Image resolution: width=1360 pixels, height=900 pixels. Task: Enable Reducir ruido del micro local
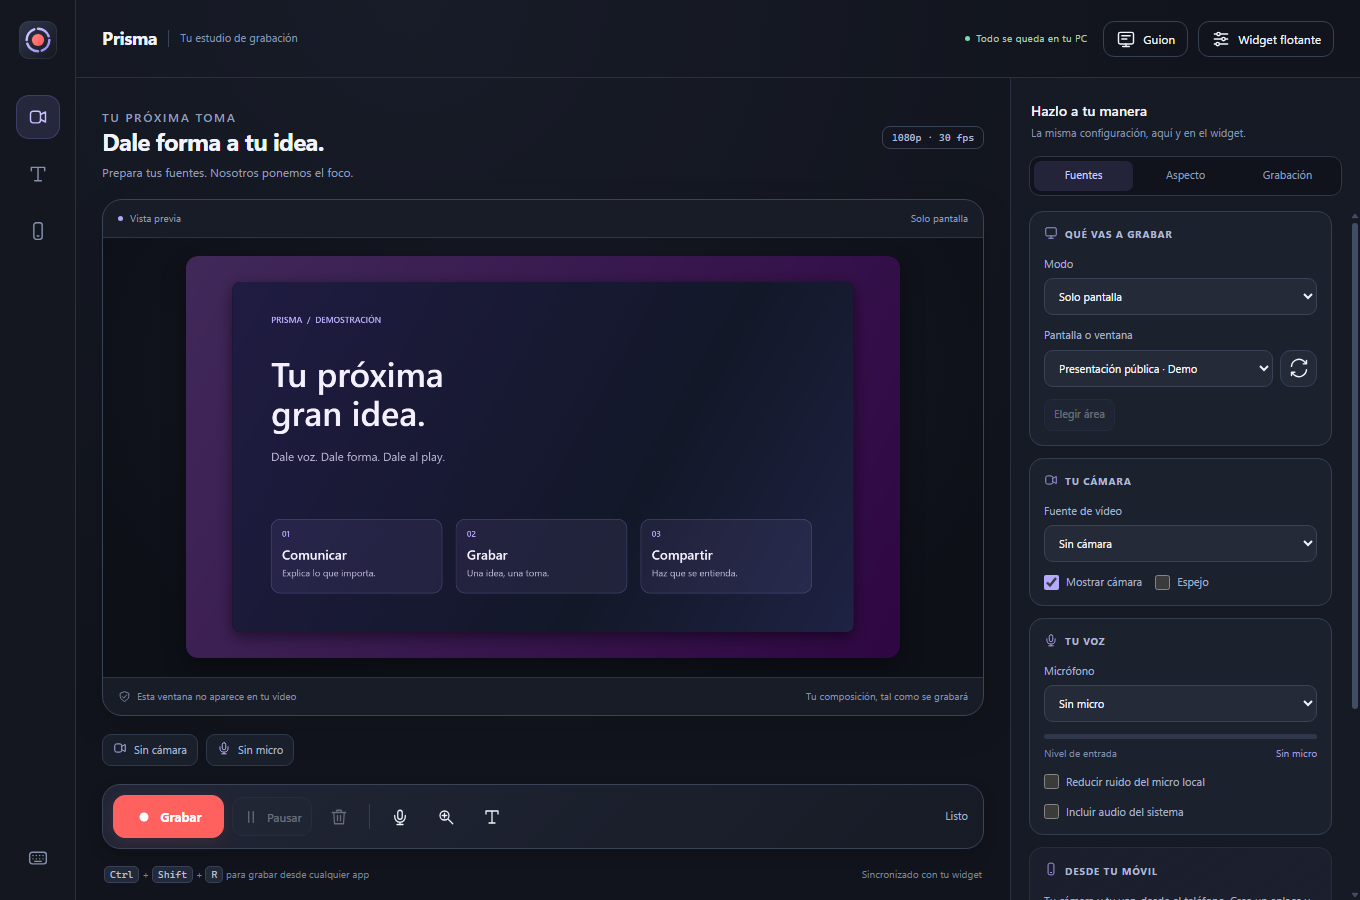[1051, 782]
